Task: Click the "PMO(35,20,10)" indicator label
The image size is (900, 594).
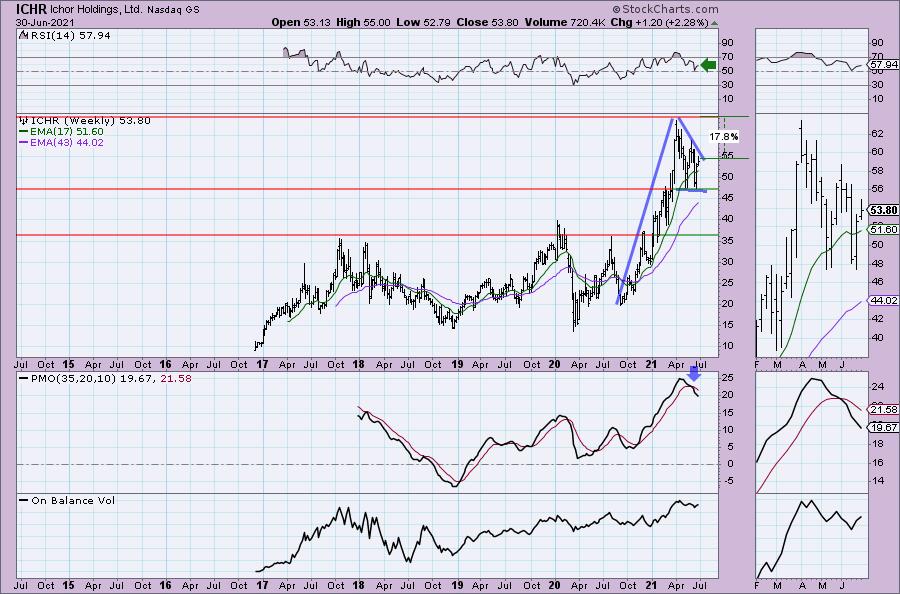Action: click(74, 379)
